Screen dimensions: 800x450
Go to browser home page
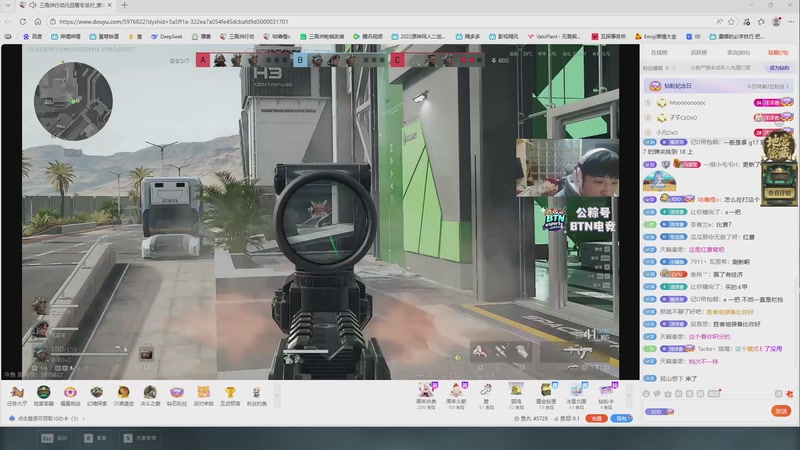[38, 21]
